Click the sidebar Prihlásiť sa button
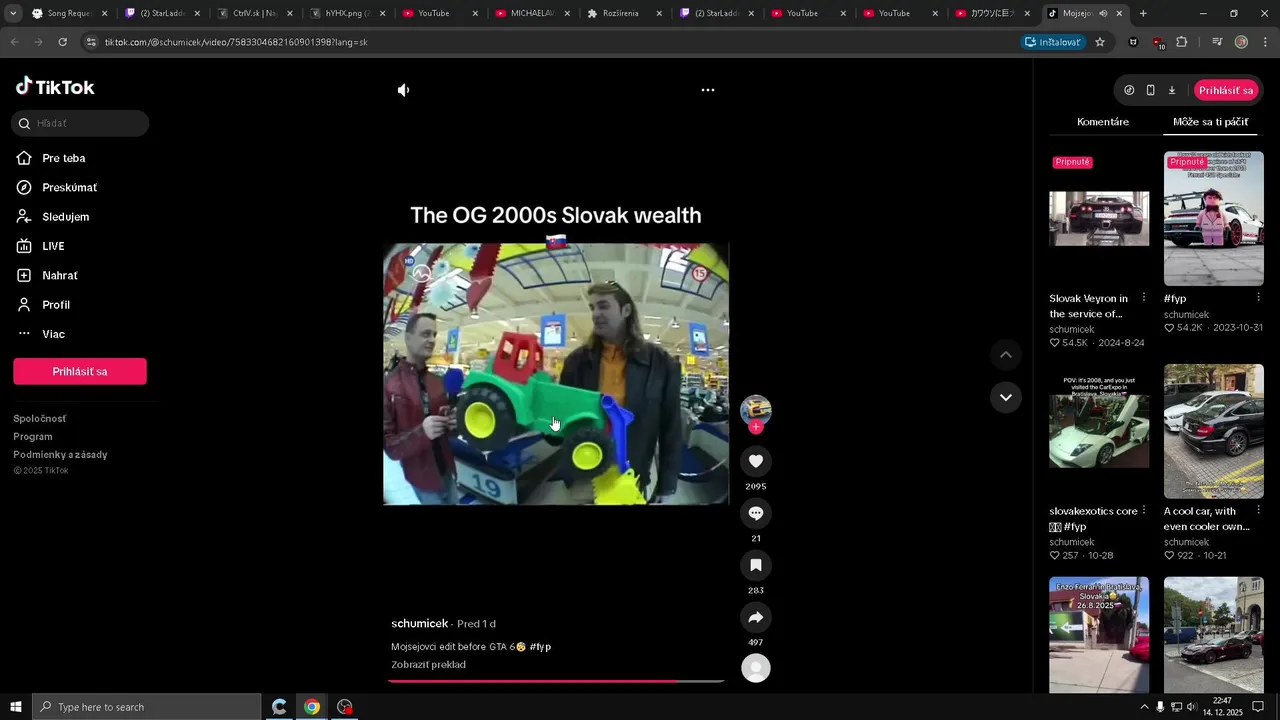The height and width of the screenshot is (720, 1280). tap(80, 371)
